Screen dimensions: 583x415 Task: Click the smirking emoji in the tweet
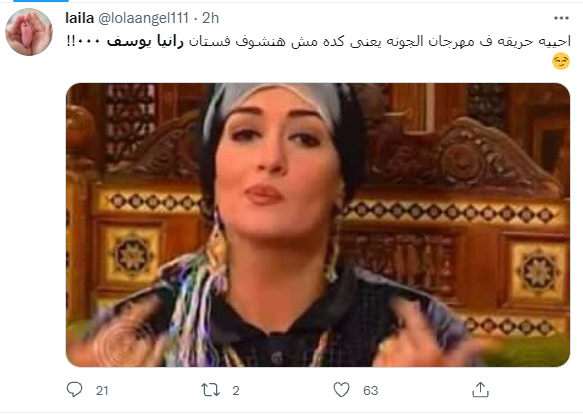tap(561, 61)
